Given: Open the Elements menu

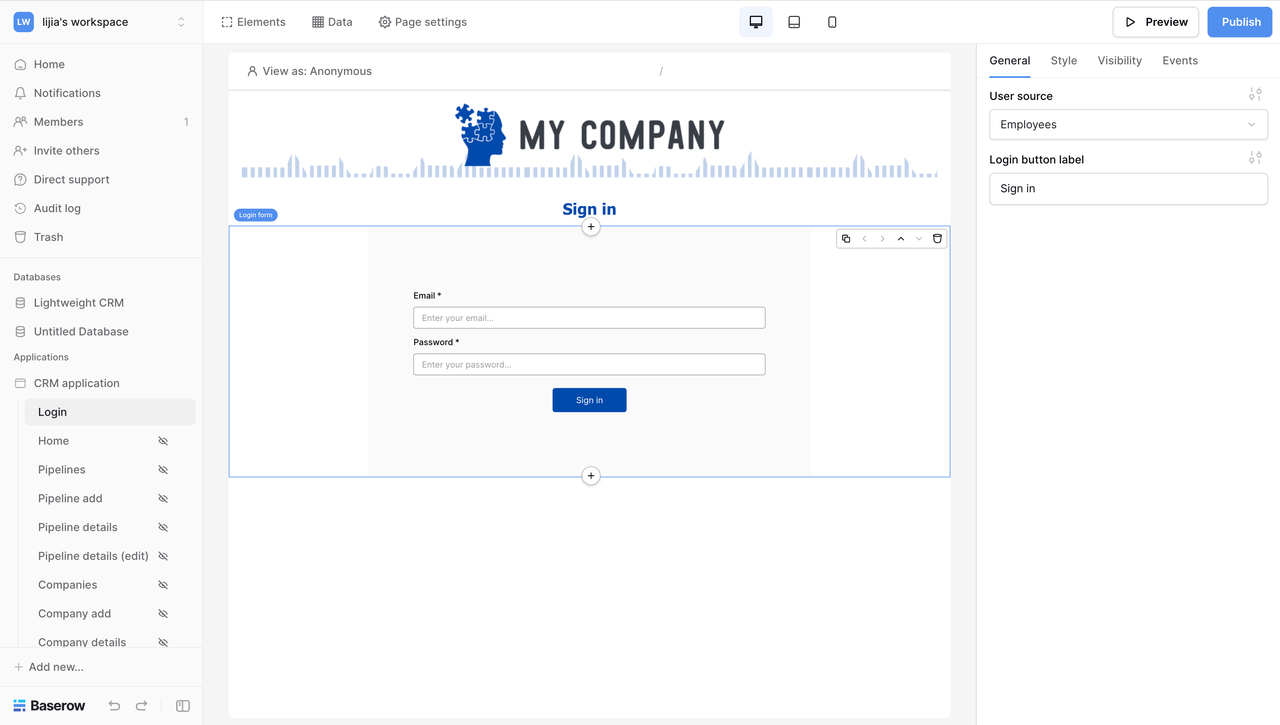Looking at the screenshot, I should click(253, 22).
